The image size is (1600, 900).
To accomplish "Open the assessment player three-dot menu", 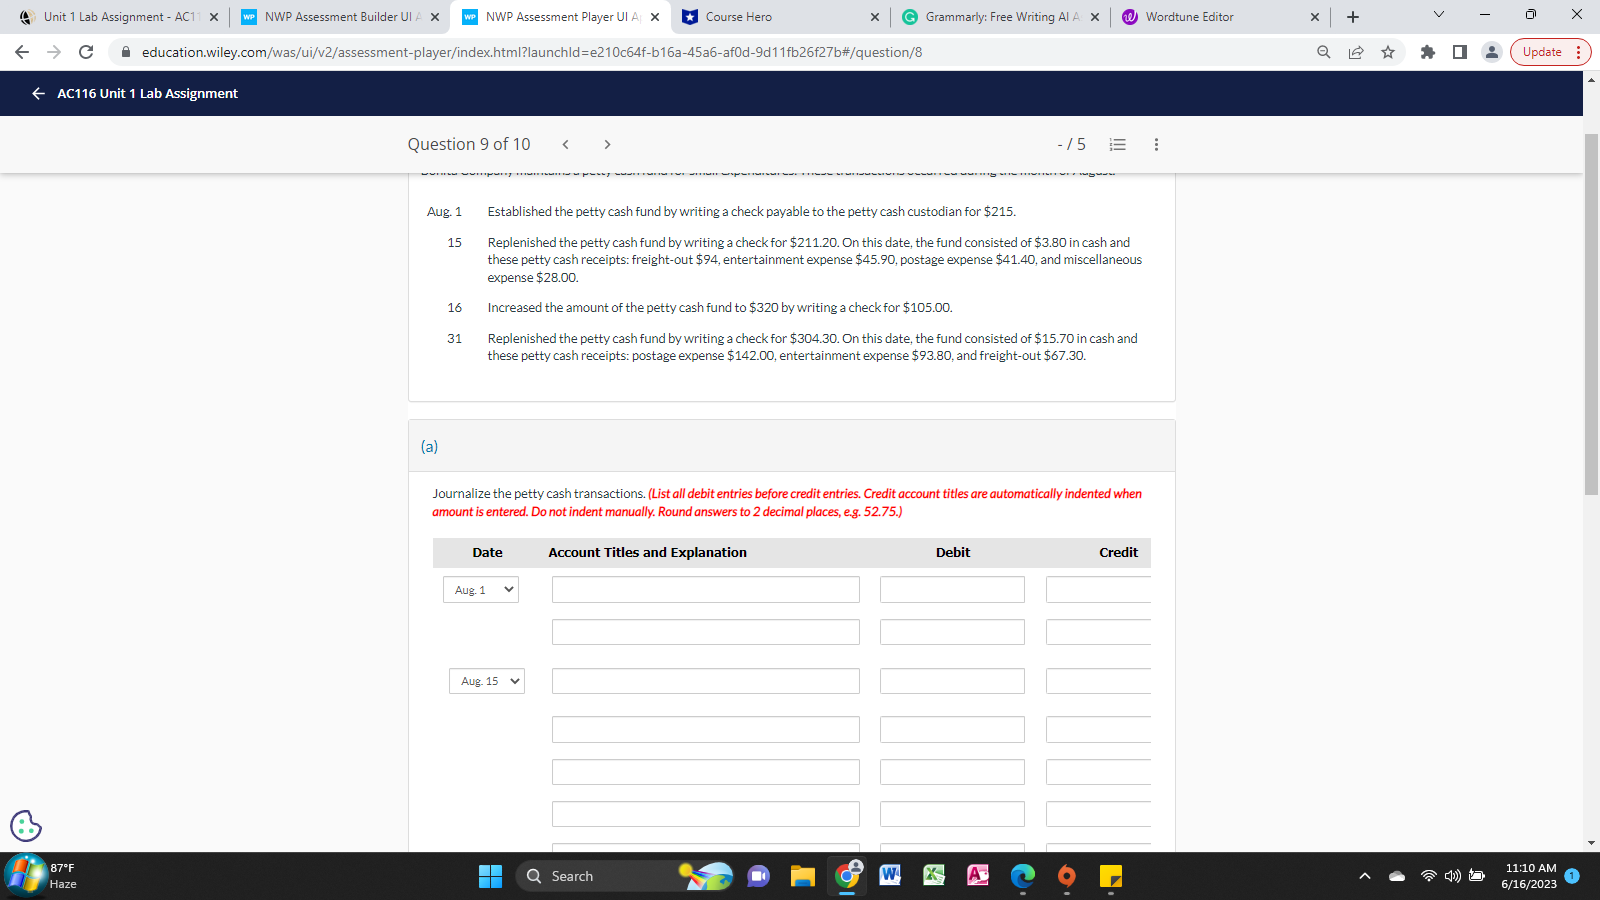I will click(x=1156, y=144).
